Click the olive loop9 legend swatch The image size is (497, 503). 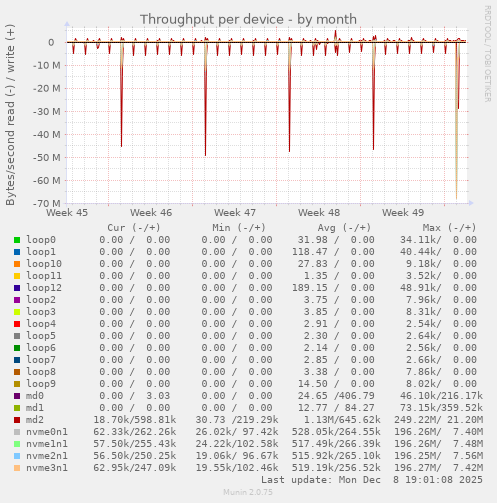[17, 384]
